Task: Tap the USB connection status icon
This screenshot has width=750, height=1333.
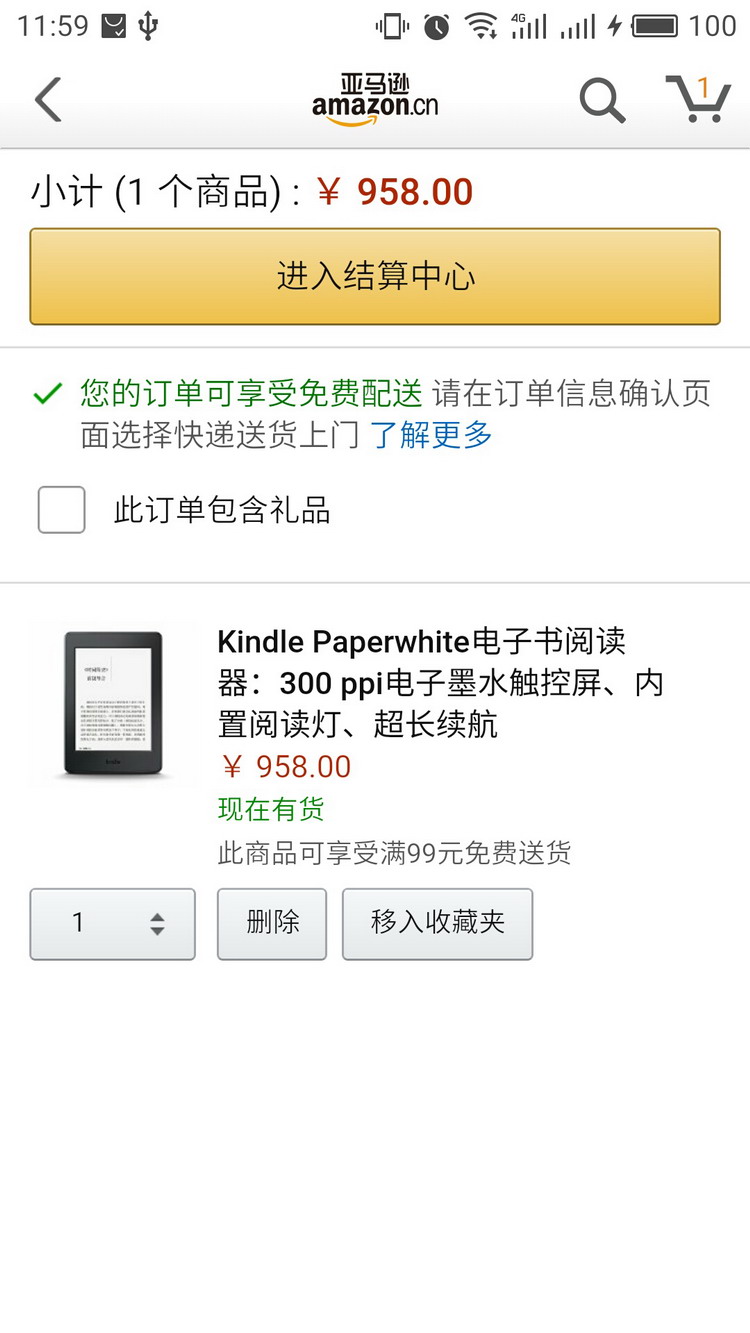Action: pyautogui.click(x=148, y=26)
